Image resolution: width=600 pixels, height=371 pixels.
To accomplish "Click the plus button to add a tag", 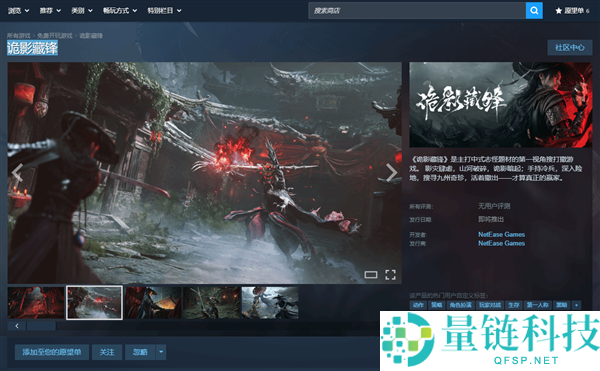I will tap(576, 305).
